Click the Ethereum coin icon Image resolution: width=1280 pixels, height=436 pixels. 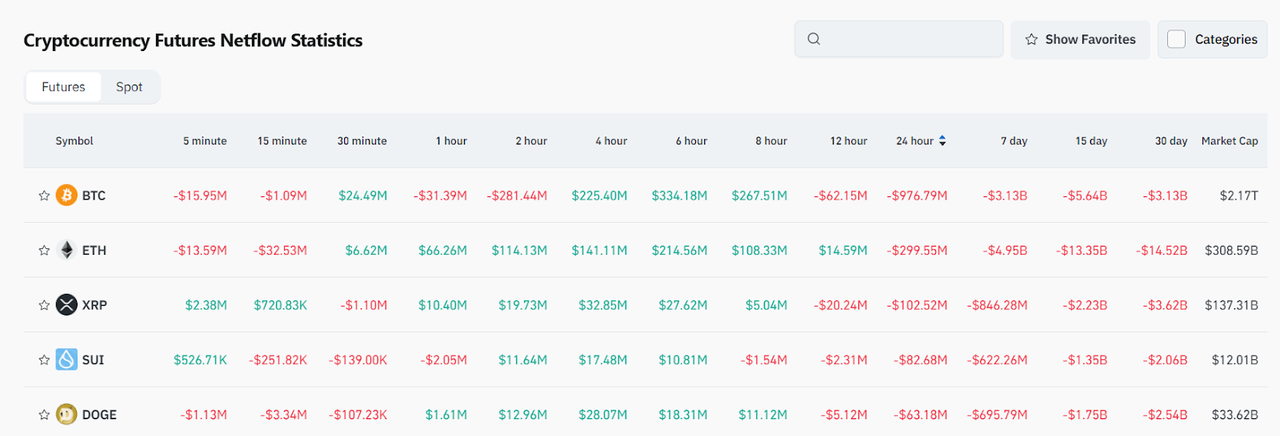tap(67, 250)
